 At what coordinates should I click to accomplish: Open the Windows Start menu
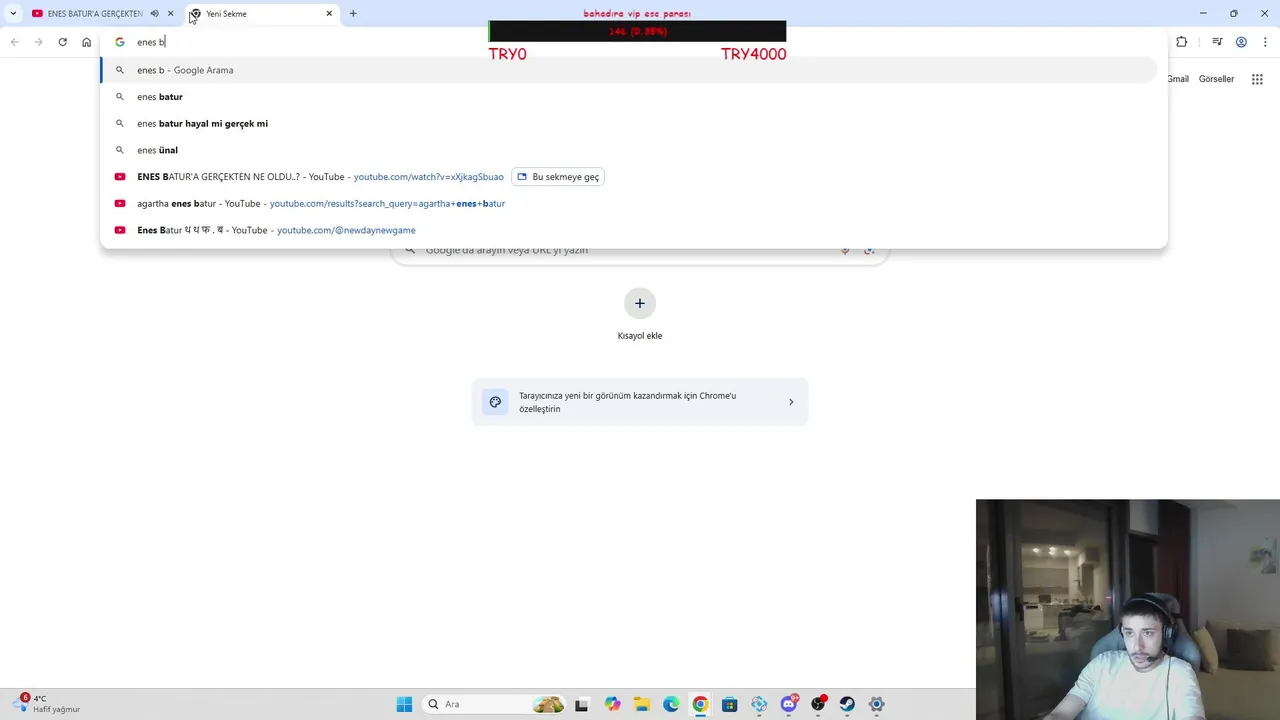coord(404,704)
